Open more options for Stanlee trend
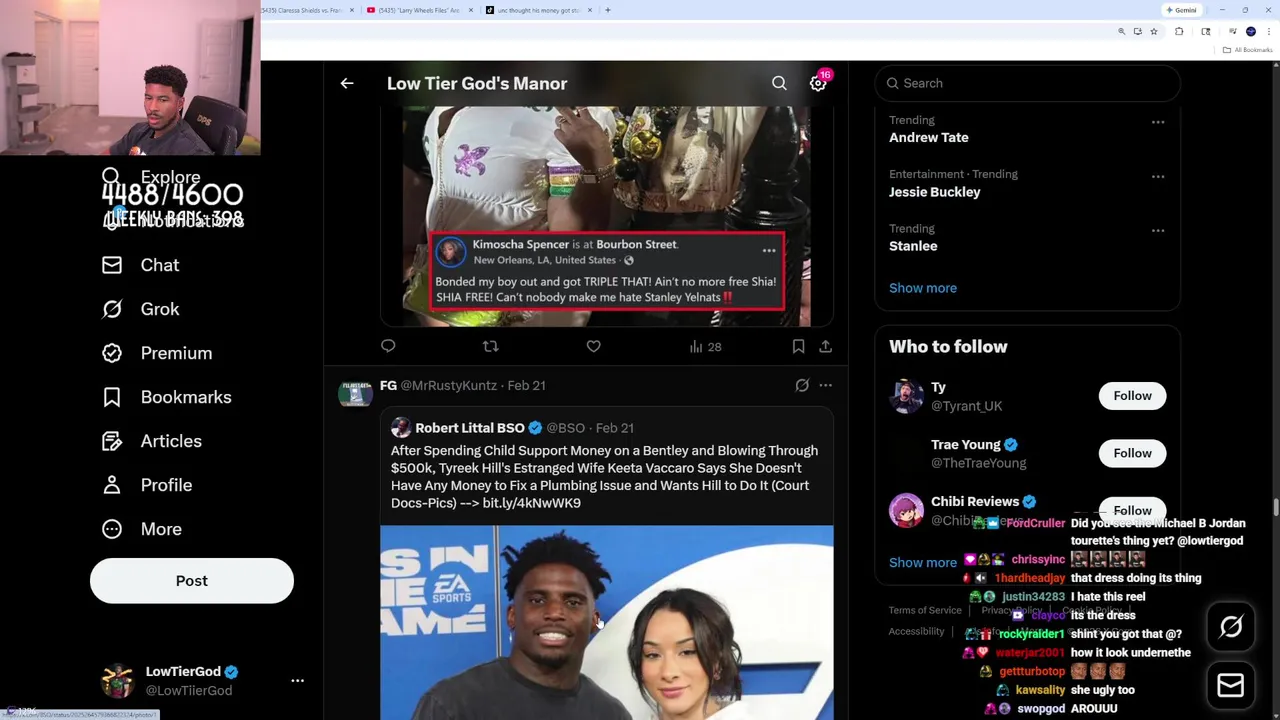Screen dimensions: 1280x720 coord(1158,230)
